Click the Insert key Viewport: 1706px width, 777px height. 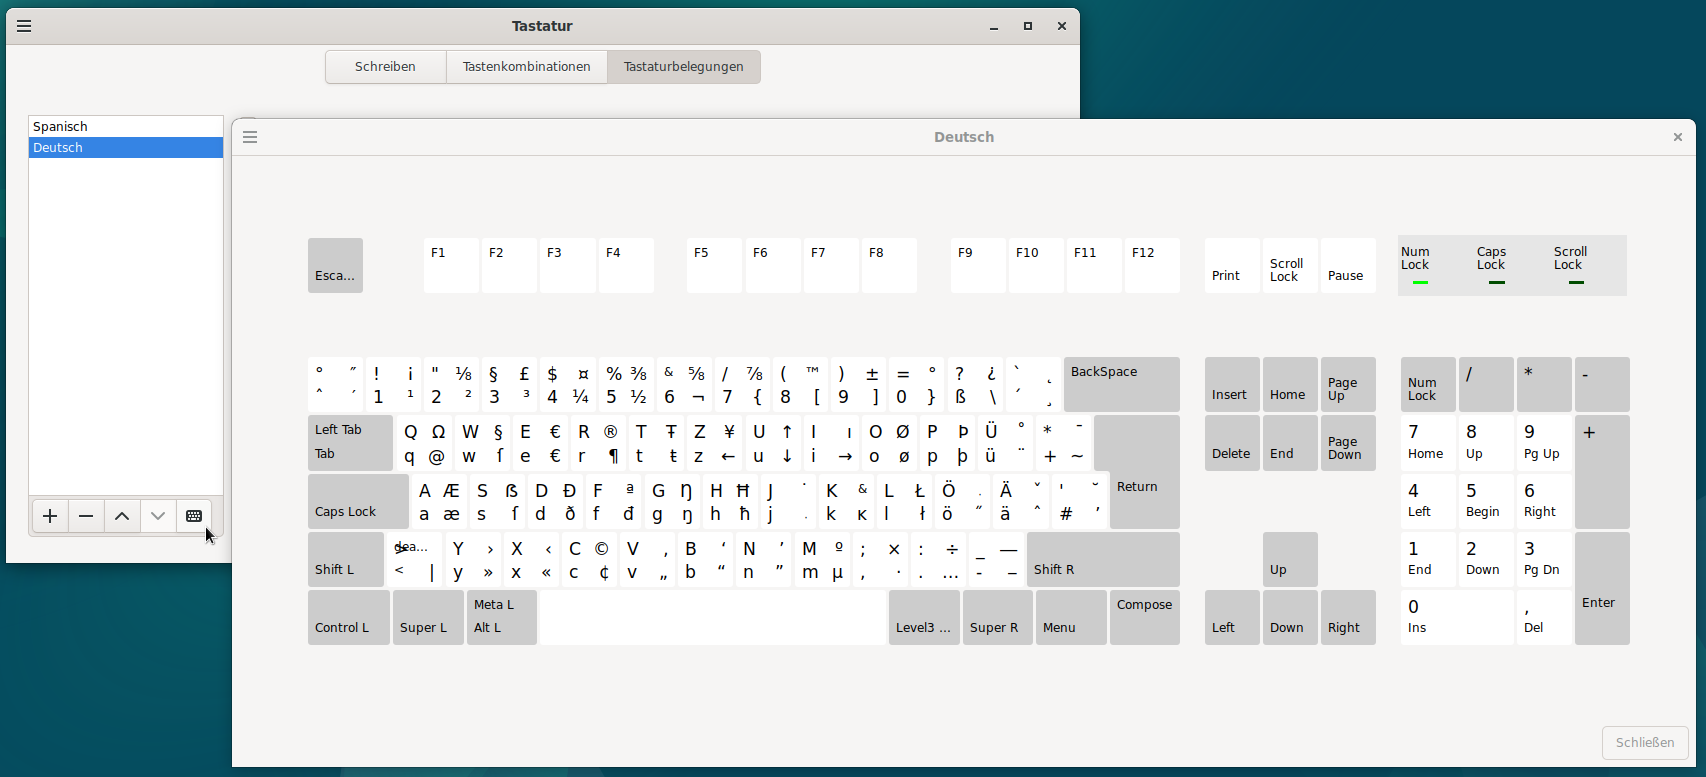pos(1232,384)
